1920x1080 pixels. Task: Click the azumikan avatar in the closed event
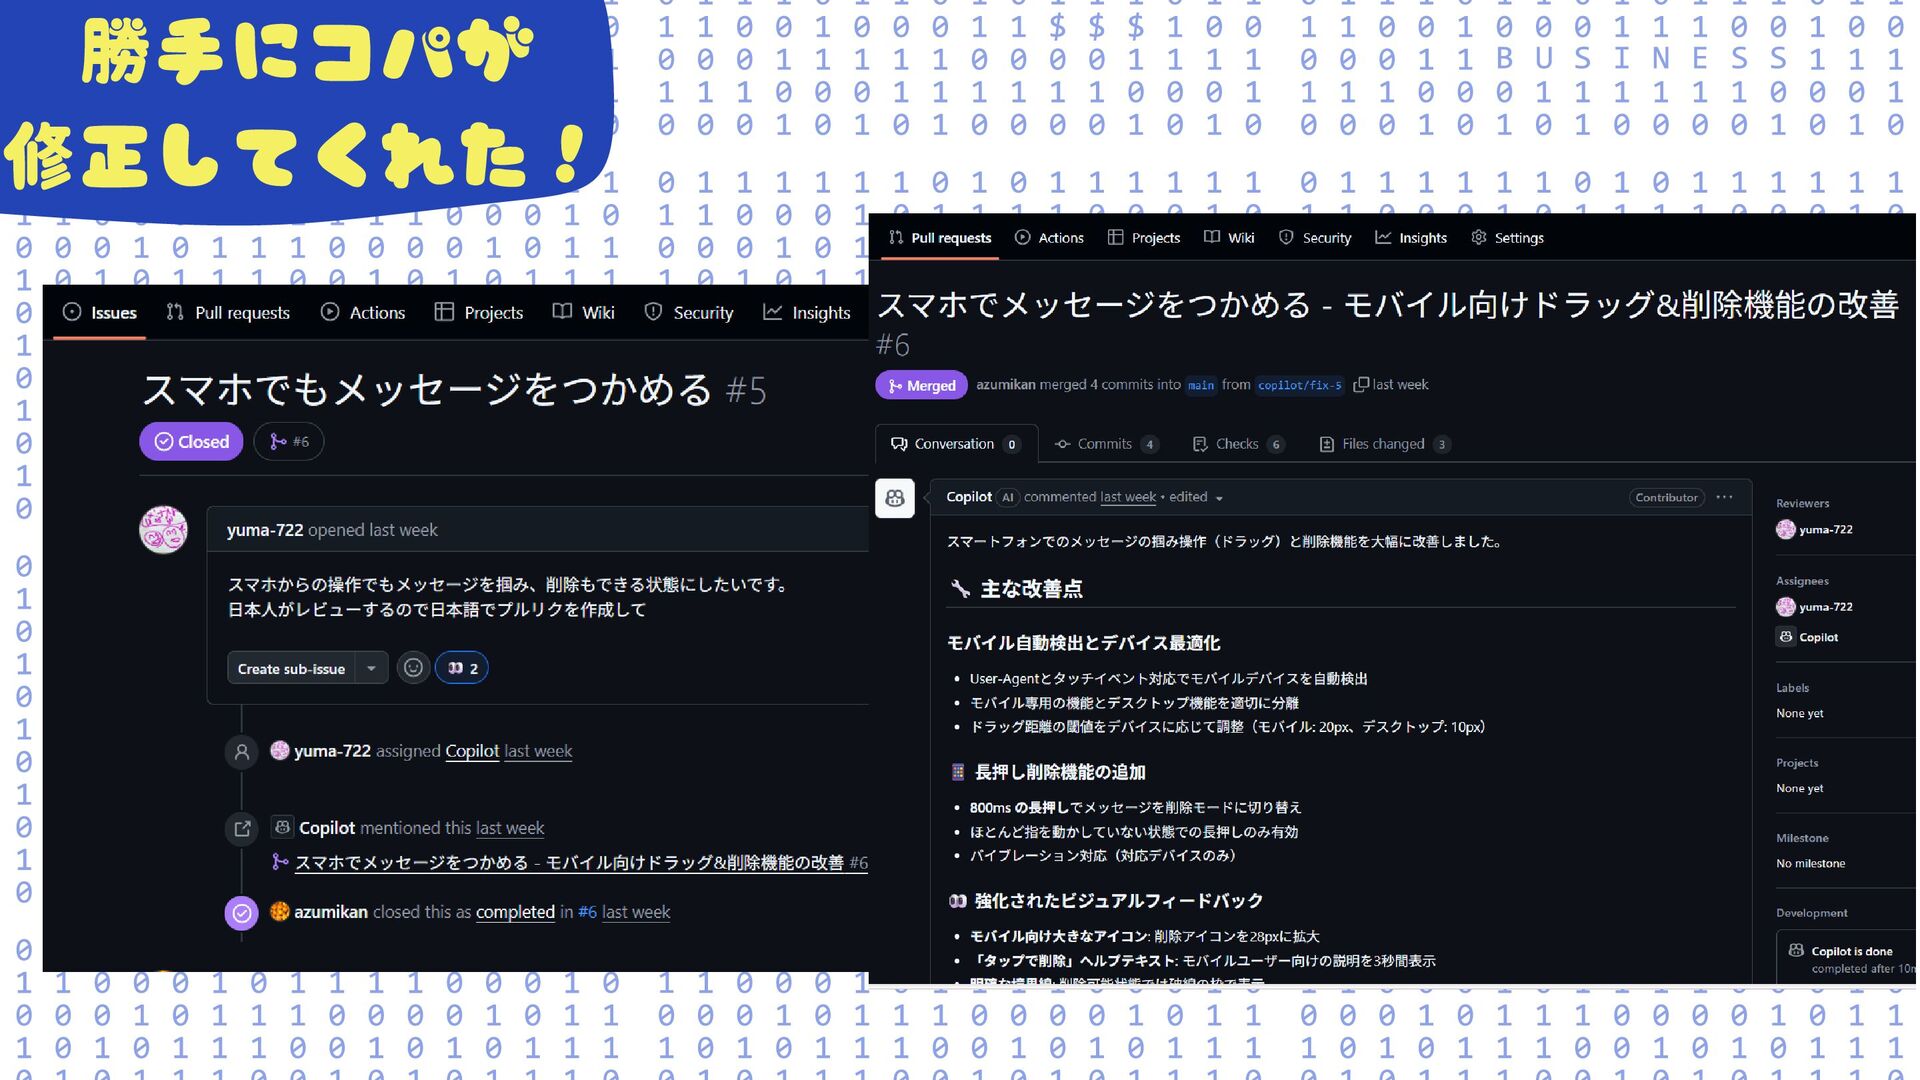tap(280, 911)
